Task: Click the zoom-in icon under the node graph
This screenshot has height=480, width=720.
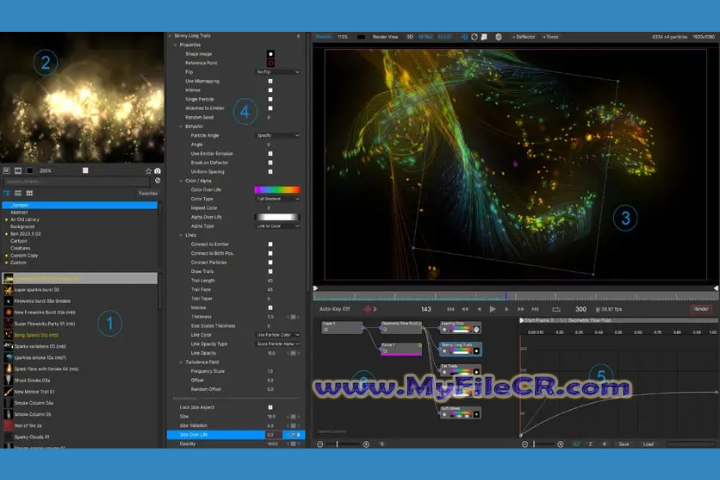Action: tap(366, 444)
